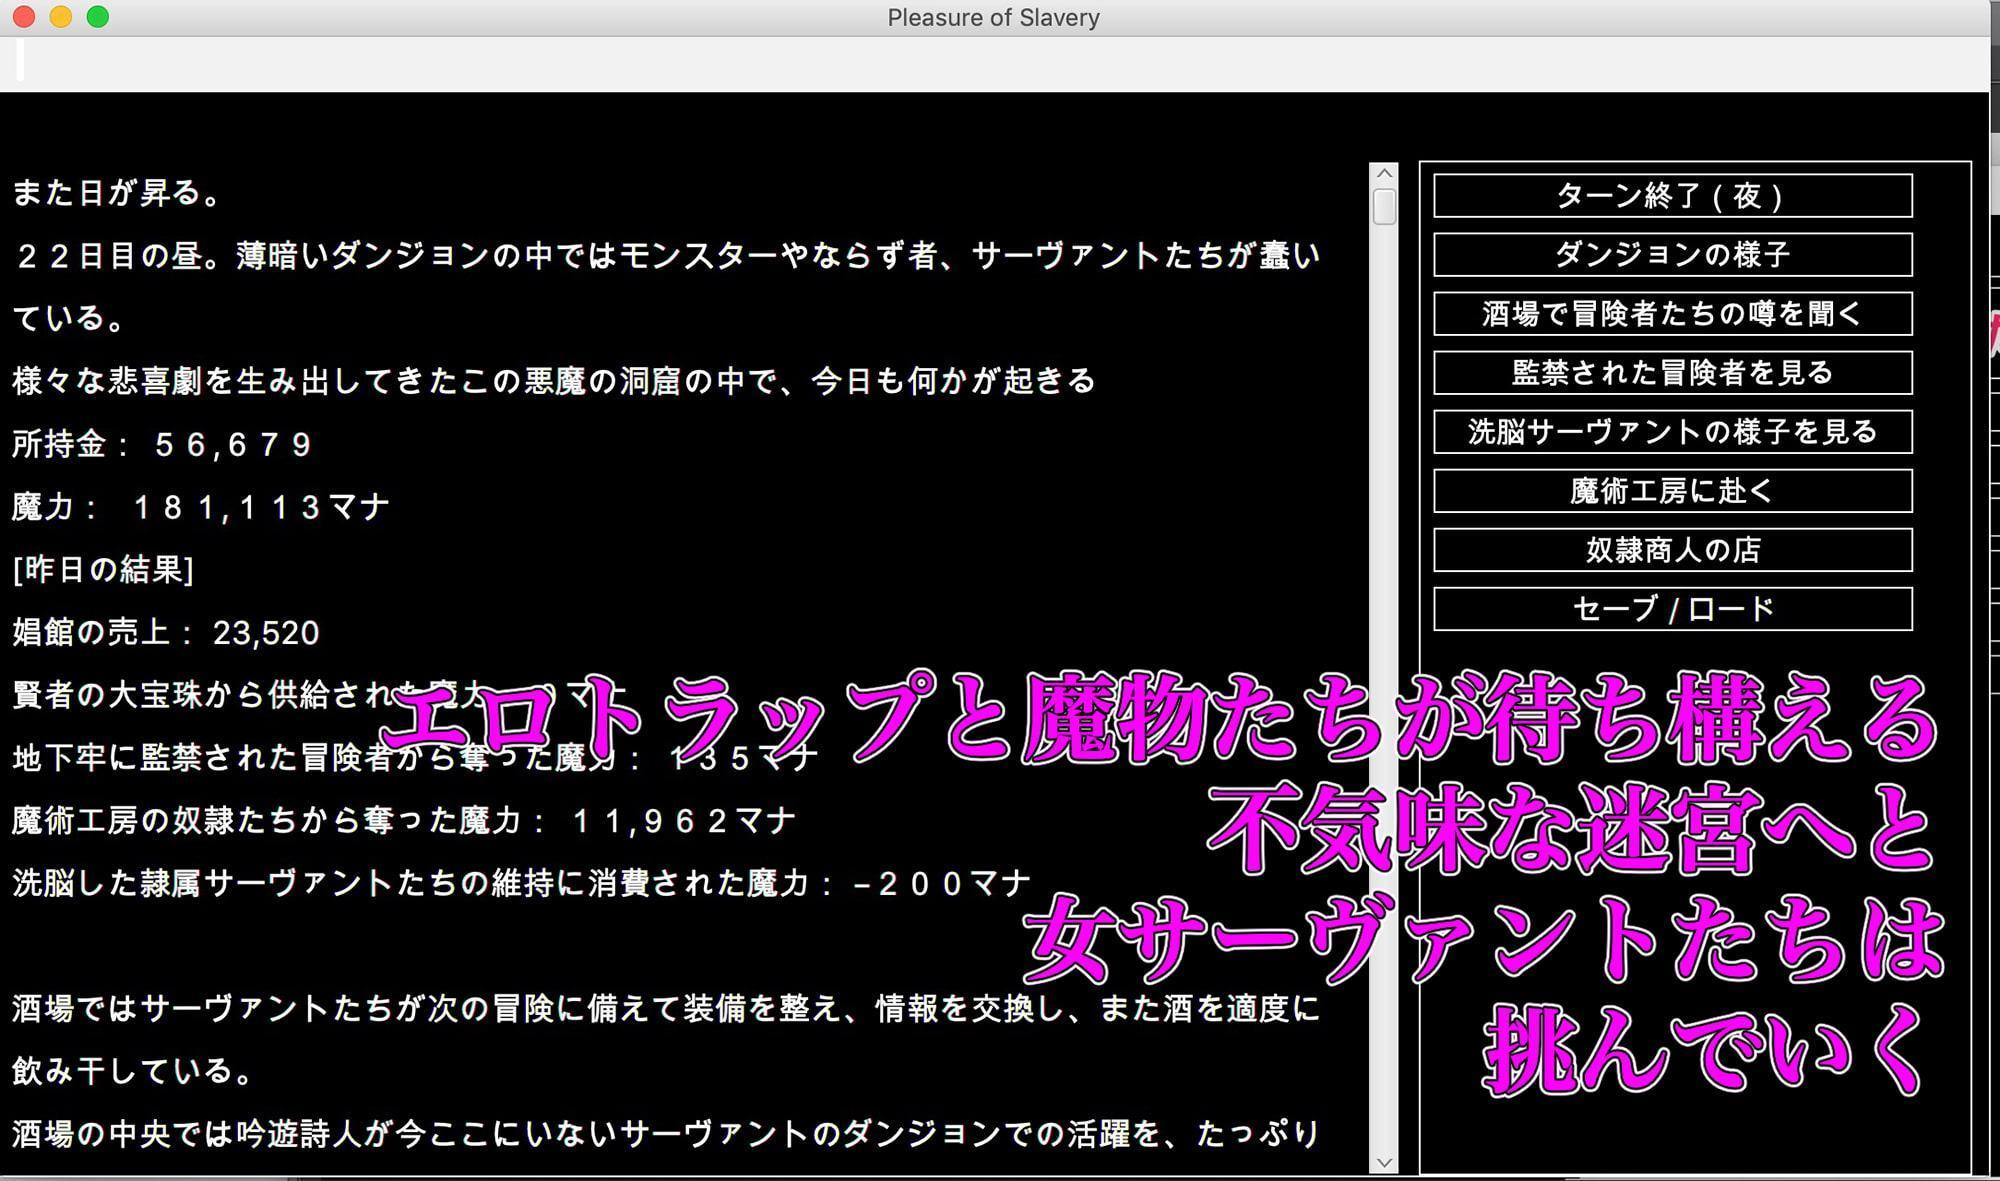Click the 所持金 gold amount text
2000x1181 pixels.
tap(160, 444)
